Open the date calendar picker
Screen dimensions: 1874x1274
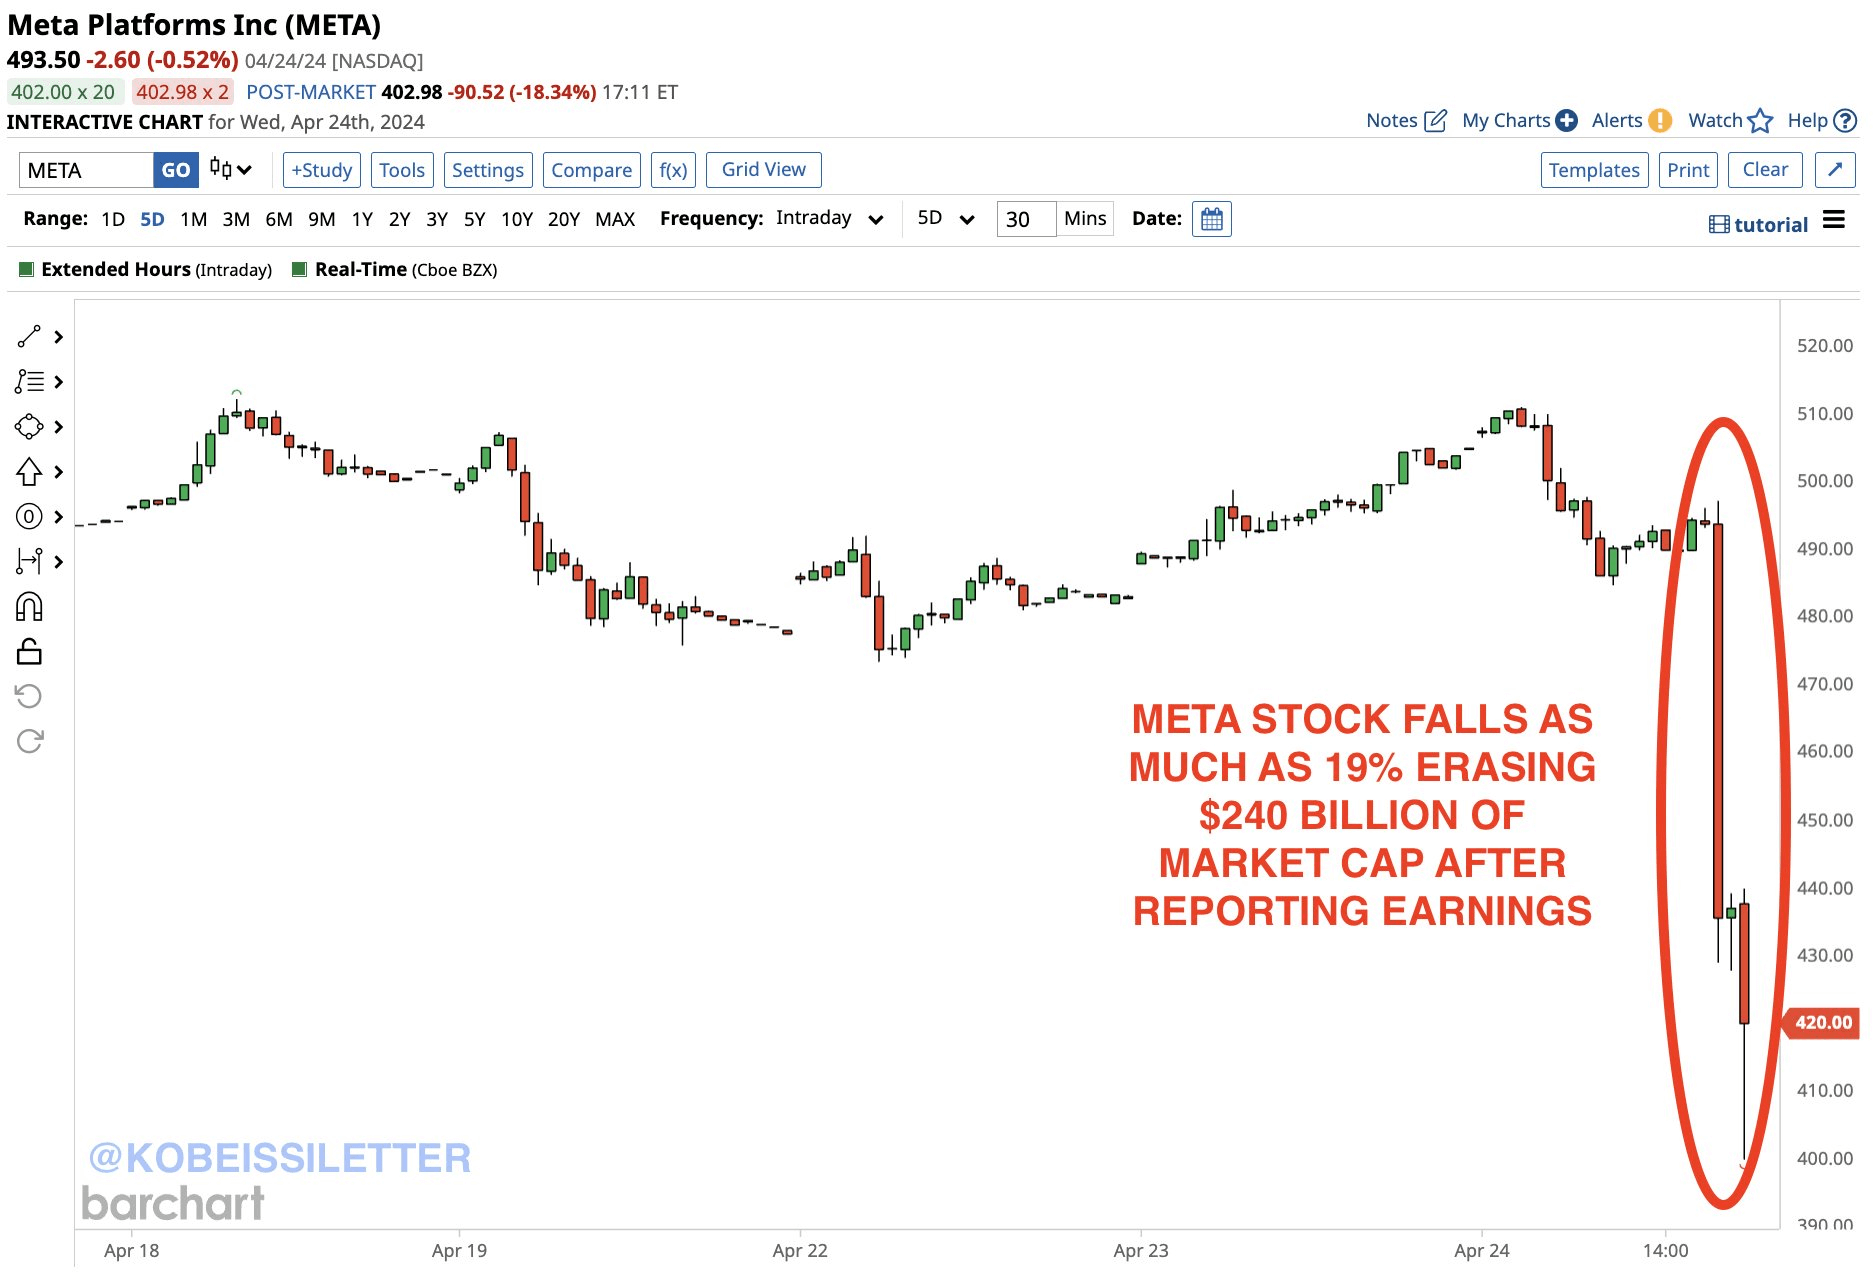click(x=1212, y=218)
